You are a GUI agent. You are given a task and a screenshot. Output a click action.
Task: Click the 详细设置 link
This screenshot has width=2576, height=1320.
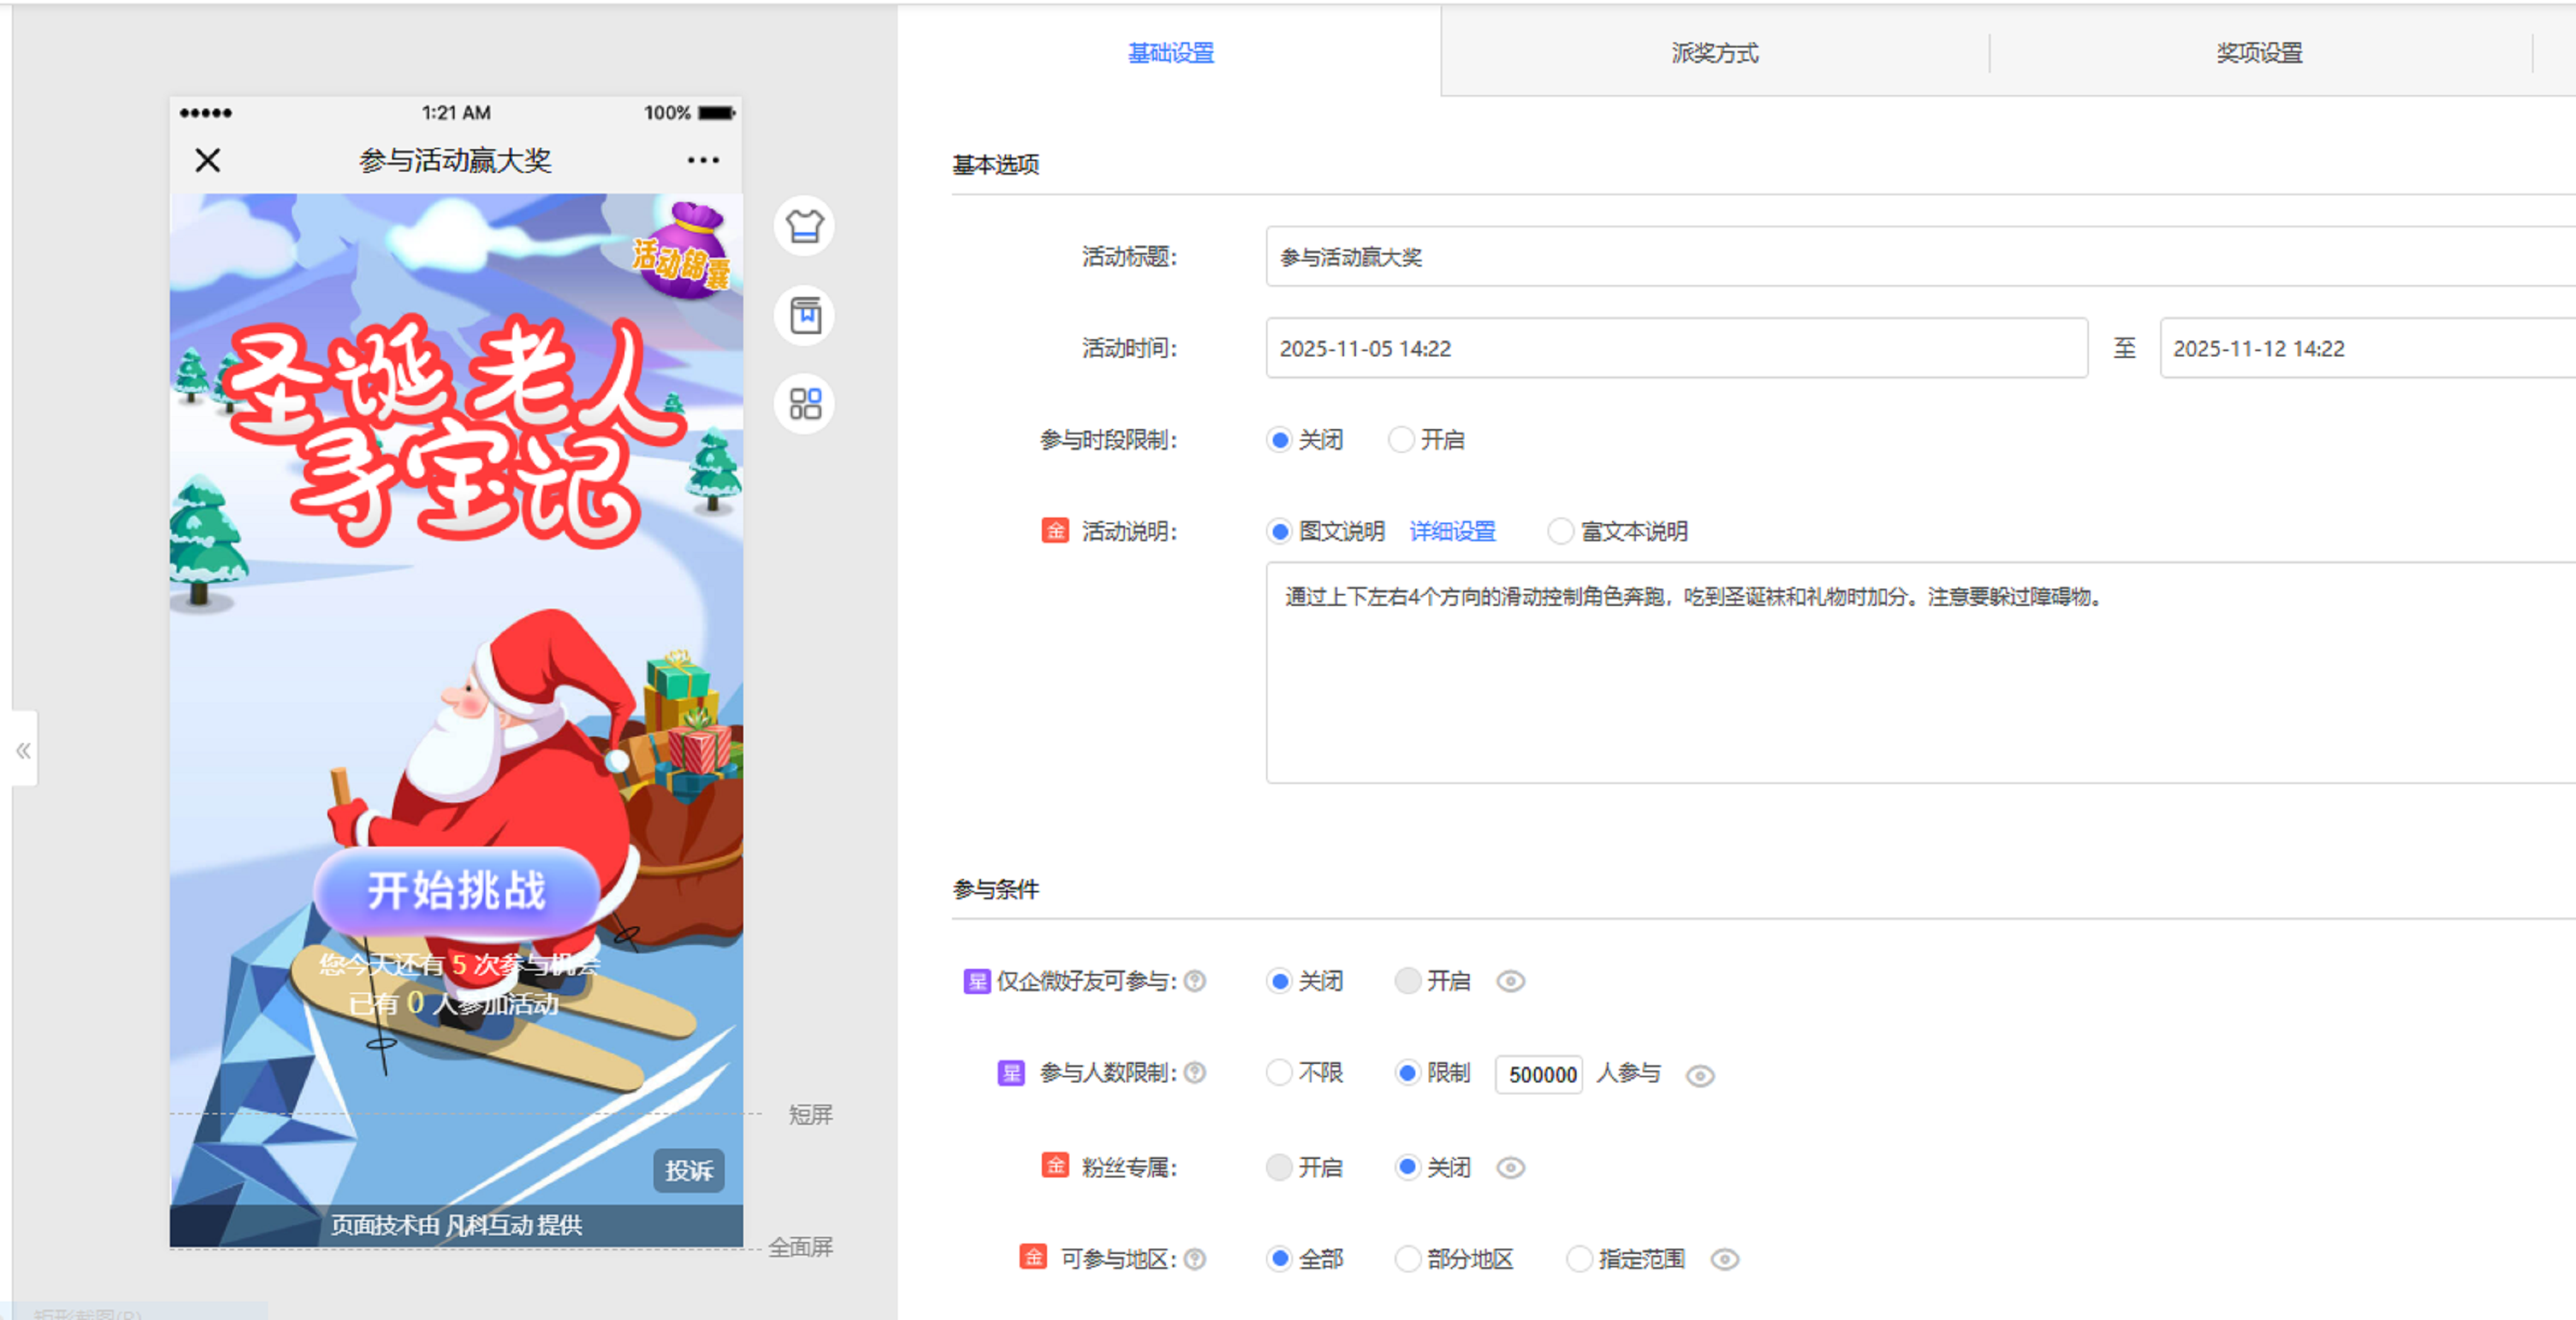pyautogui.click(x=1452, y=531)
